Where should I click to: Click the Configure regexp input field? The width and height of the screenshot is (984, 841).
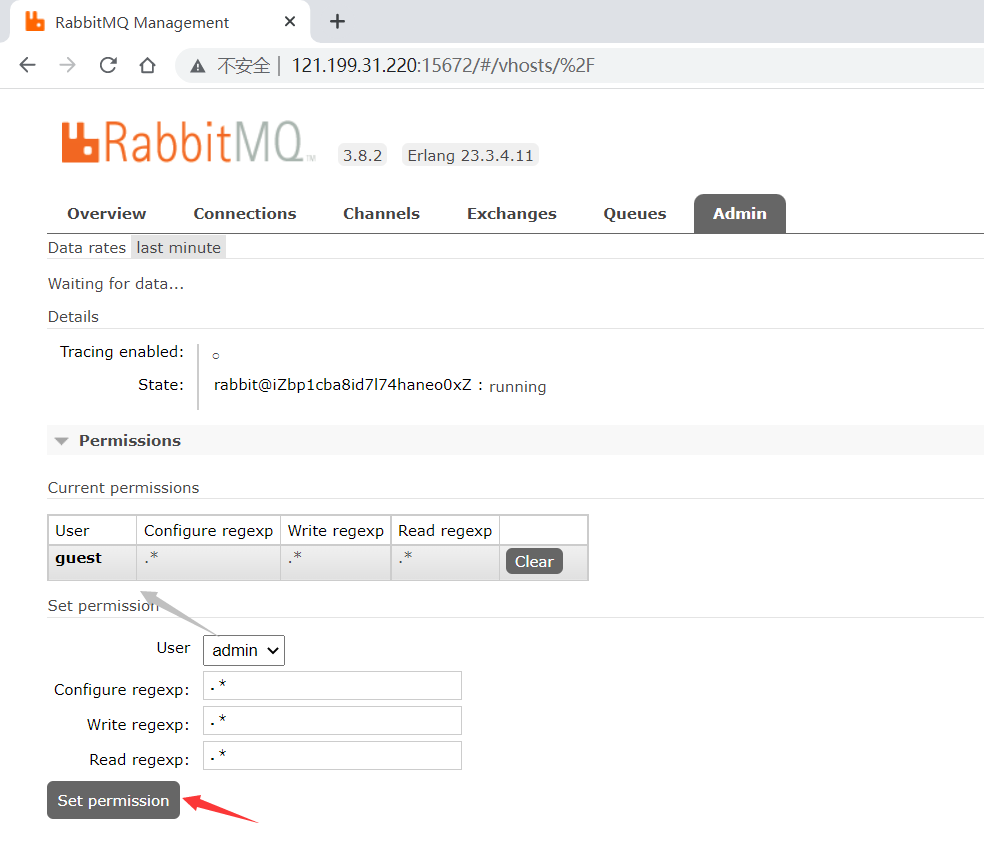click(x=332, y=685)
